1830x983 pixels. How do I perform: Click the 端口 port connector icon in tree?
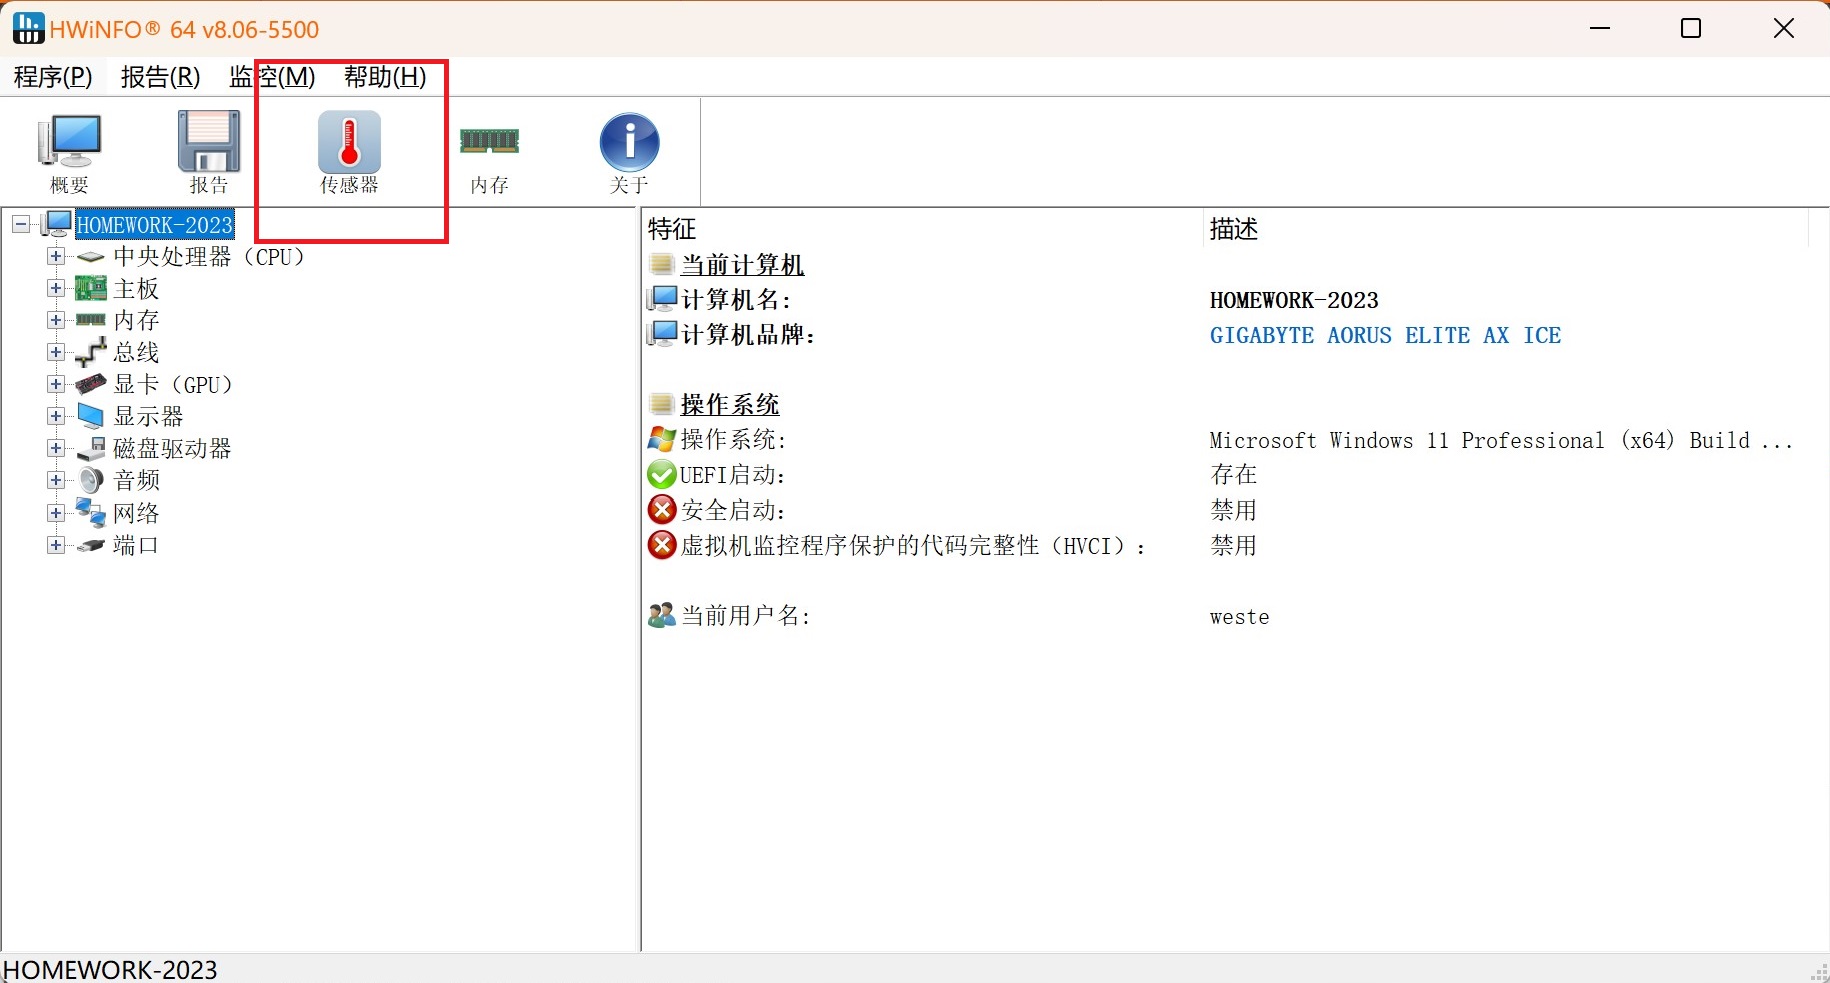coord(91,545)
